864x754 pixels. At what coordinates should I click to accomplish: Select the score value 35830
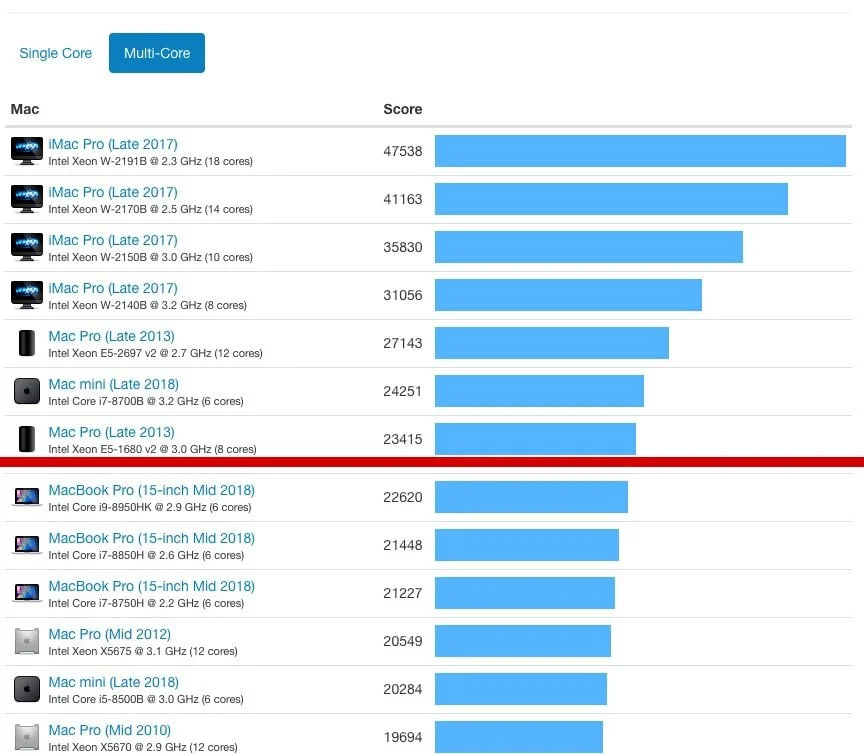click(x=403, y=247)
